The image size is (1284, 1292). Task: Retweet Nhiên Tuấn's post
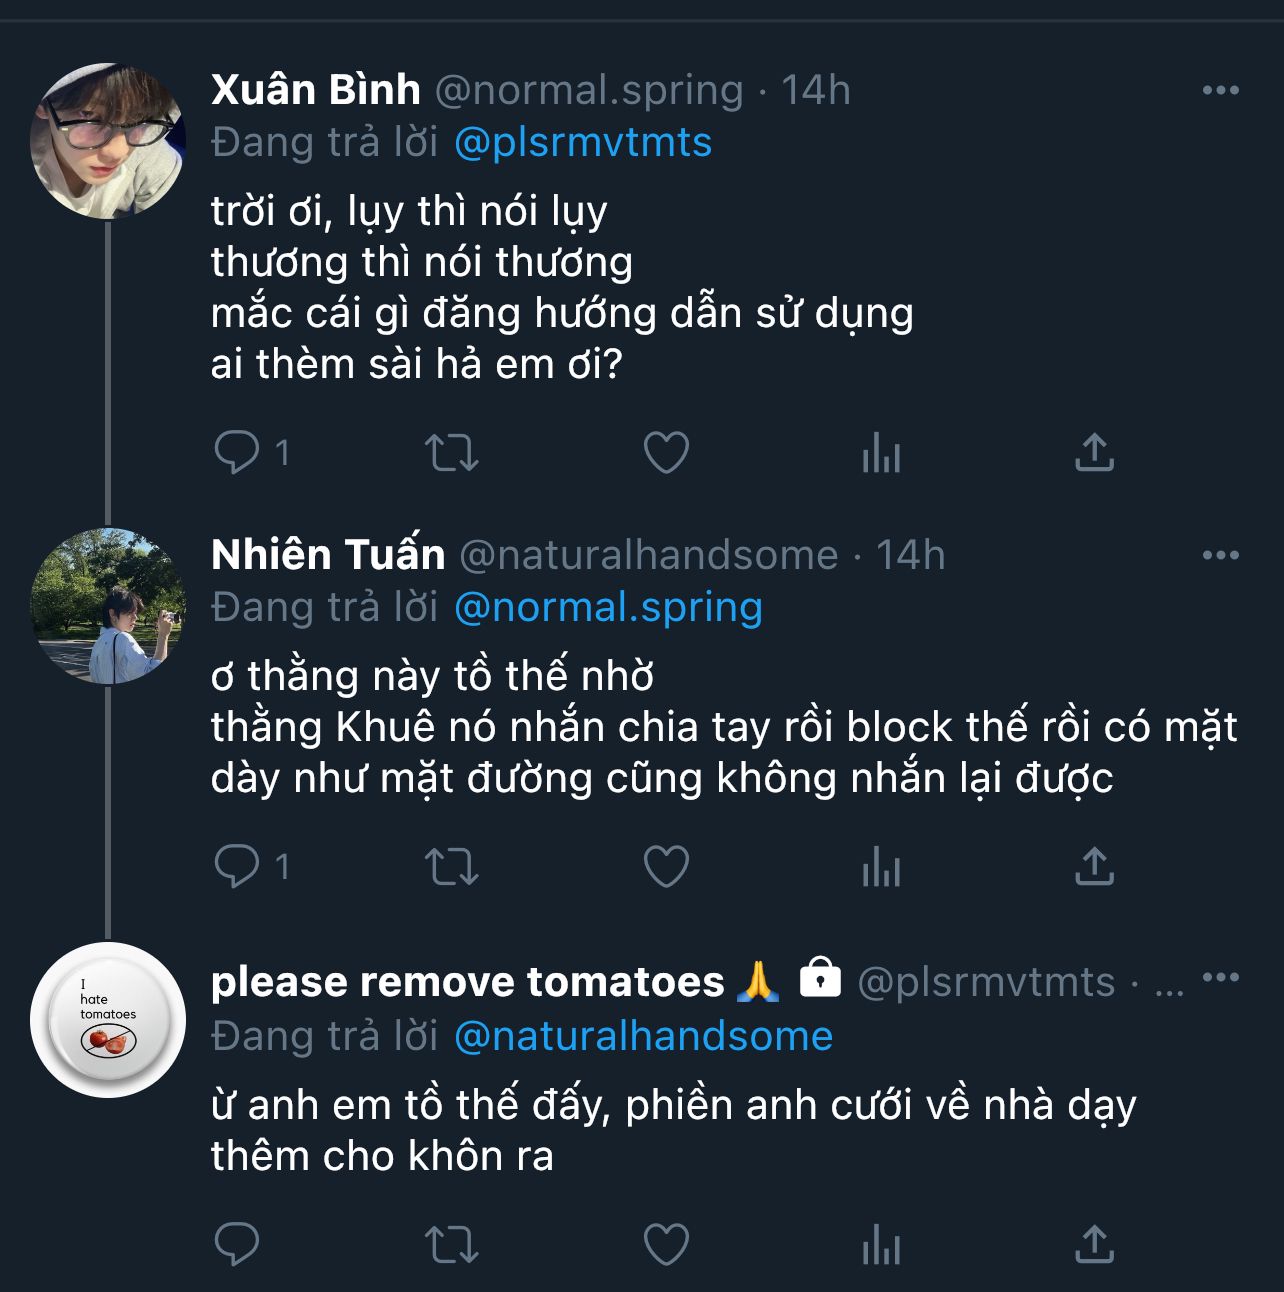(x=452, y=866)
